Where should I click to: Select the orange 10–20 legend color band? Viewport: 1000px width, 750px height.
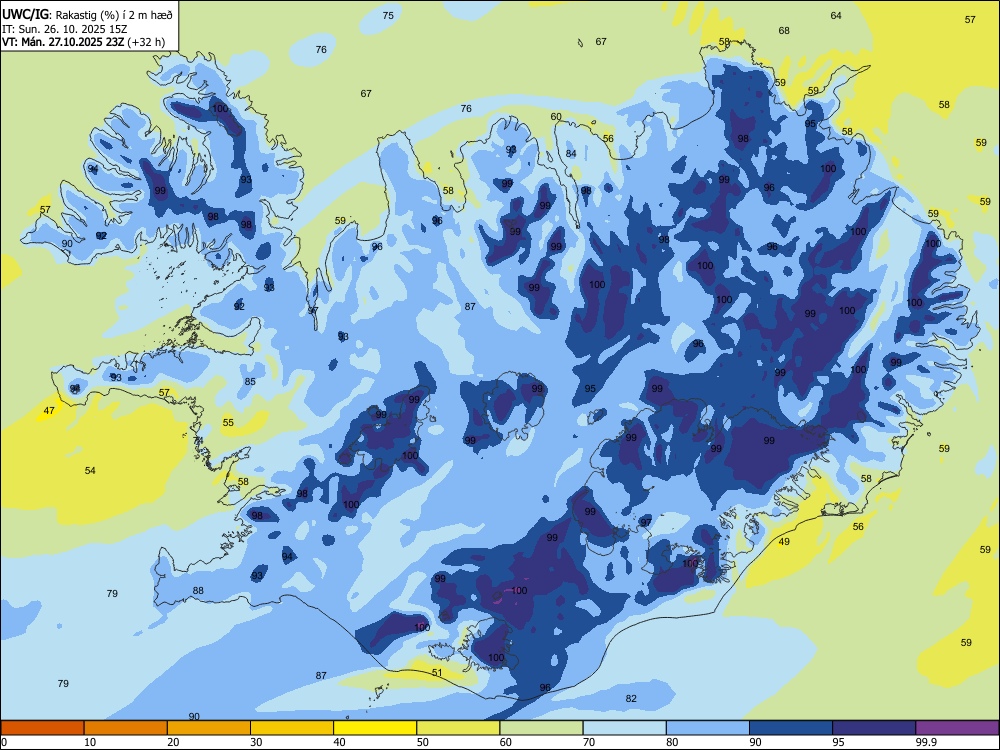(126, 728)
